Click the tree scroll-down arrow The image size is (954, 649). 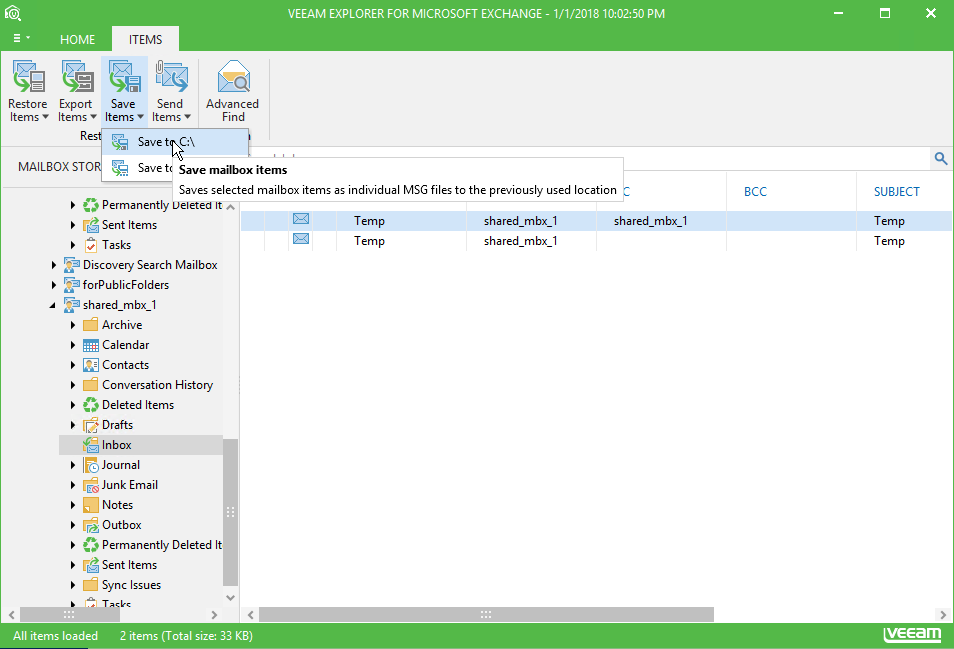(x=230, y=598)
